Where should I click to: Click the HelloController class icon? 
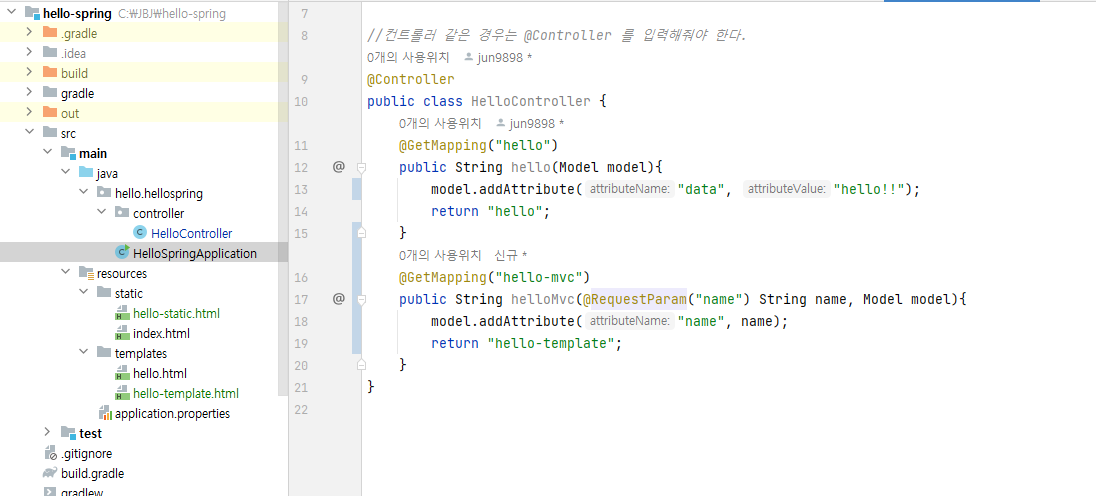point(140,233)
